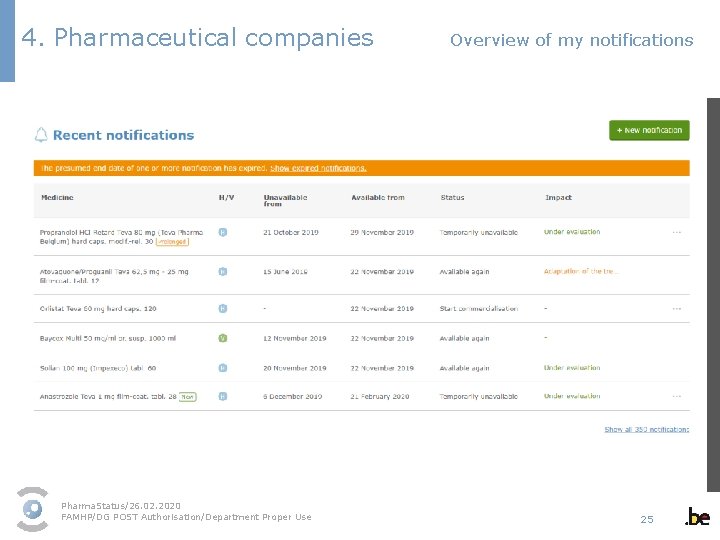Click the Impact column header

(x=558, y=197)
